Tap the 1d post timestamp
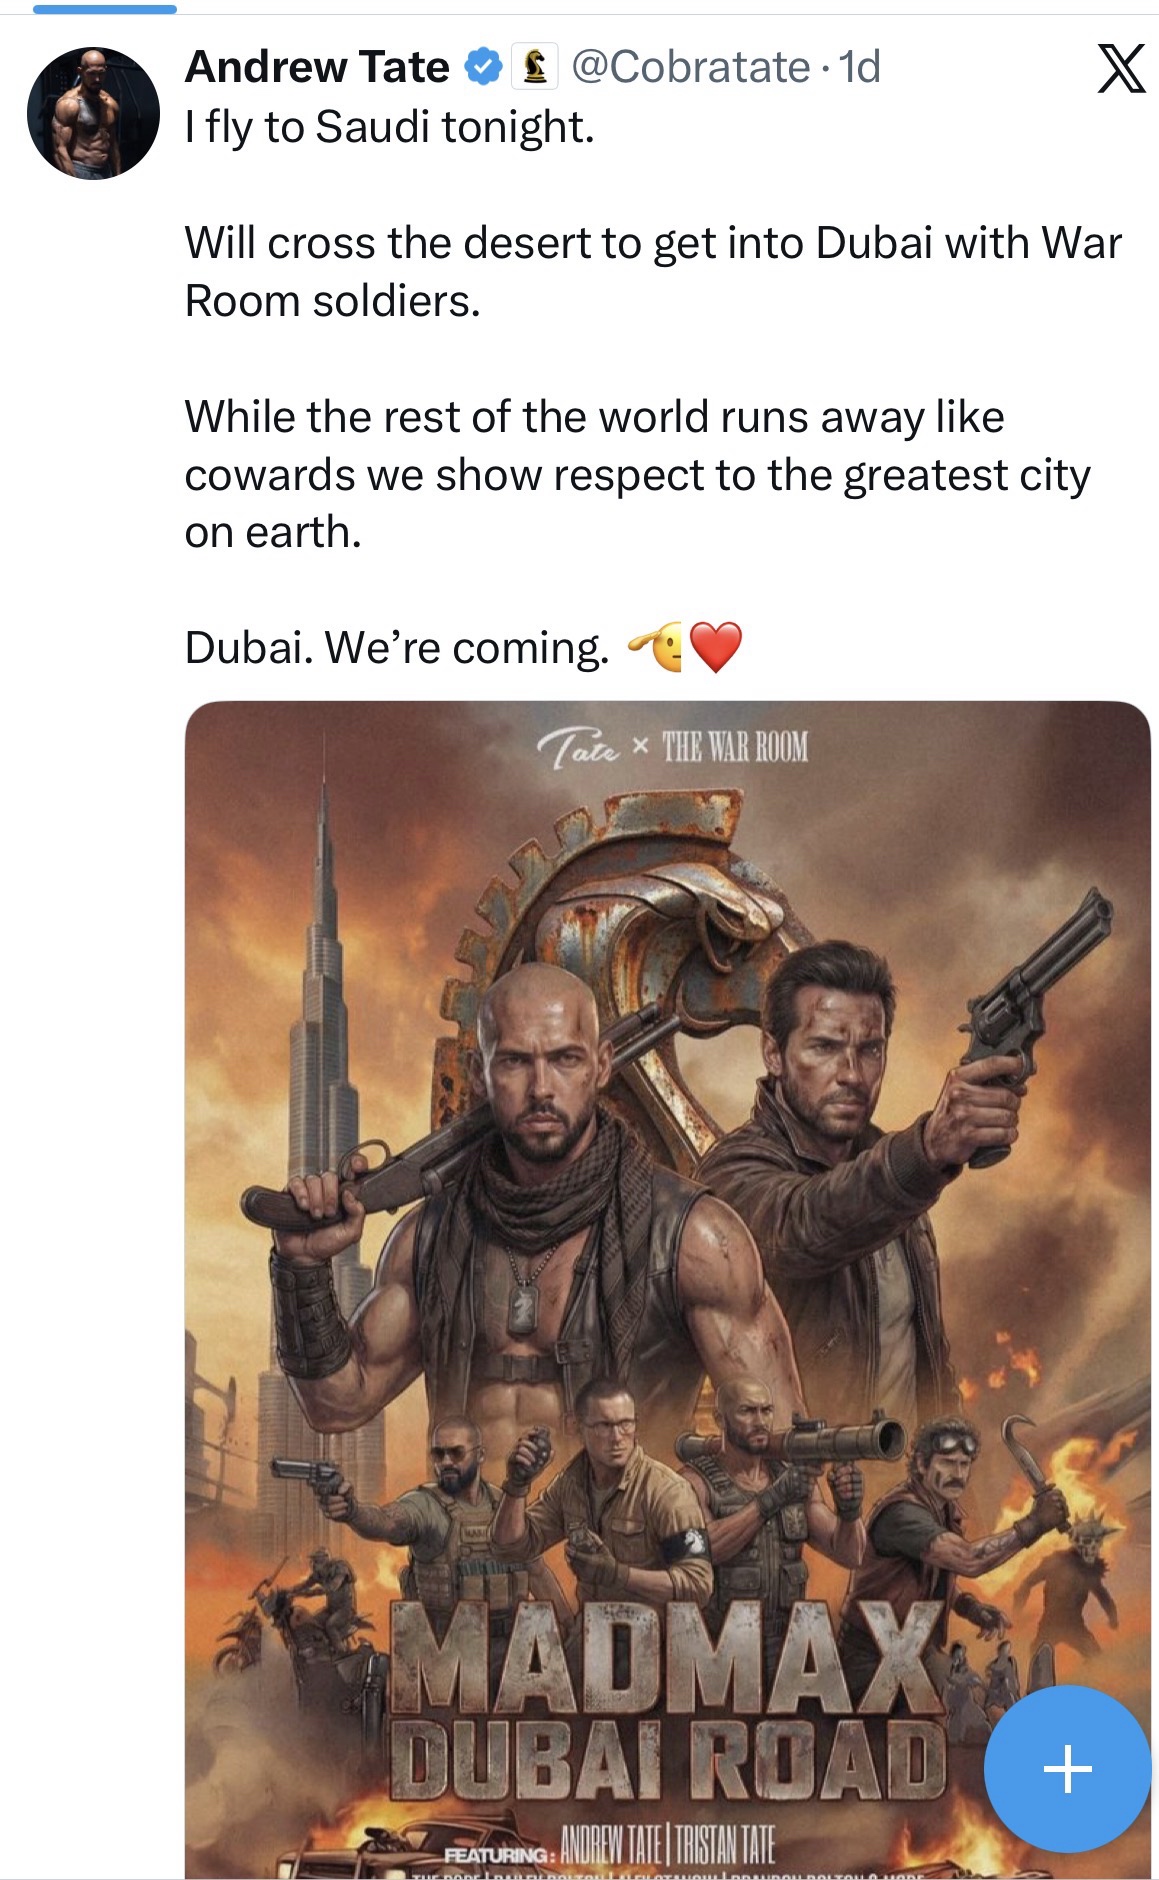 860,67
